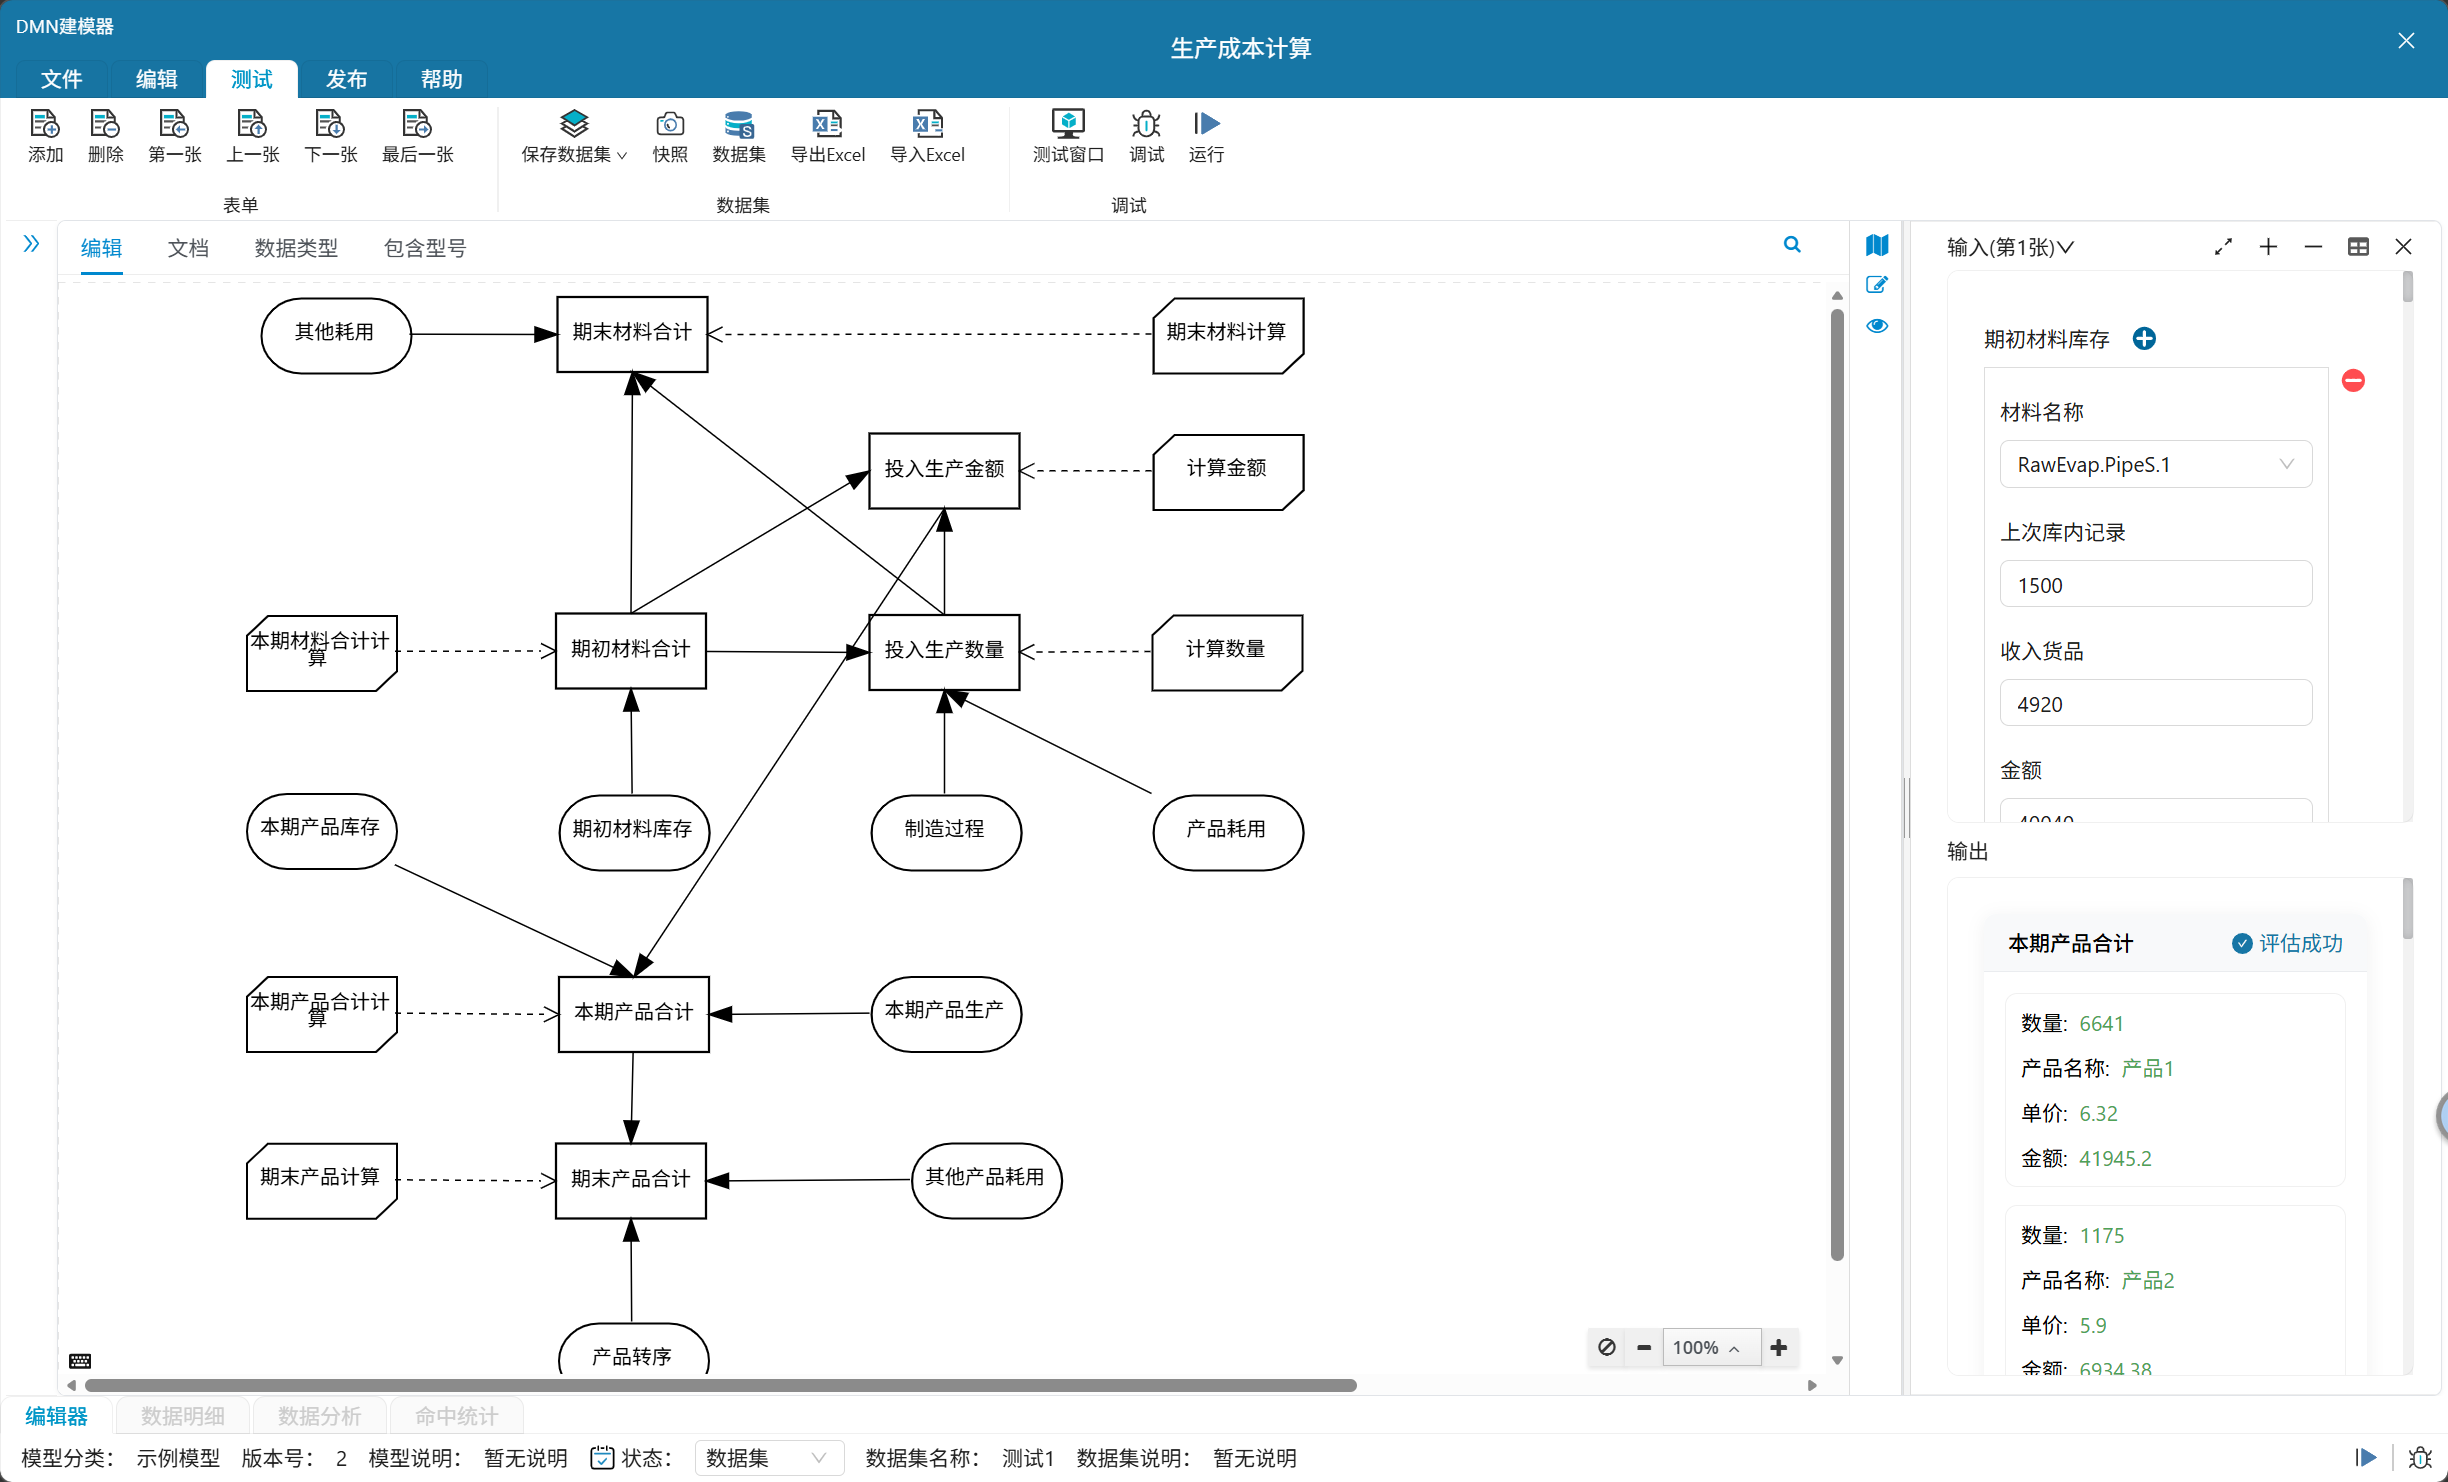Toggle the map panel icon in the side strip
The width and height of the screenshot is (2448, 1482).
1877,245
